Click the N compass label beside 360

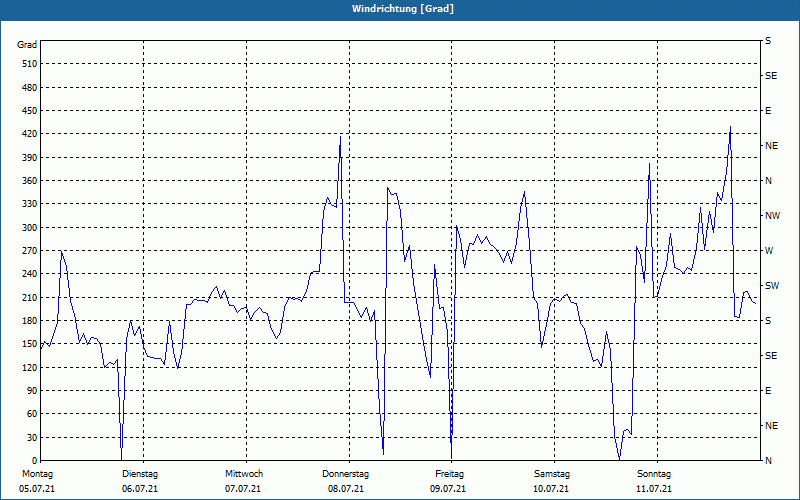click(x=768, y=181)
